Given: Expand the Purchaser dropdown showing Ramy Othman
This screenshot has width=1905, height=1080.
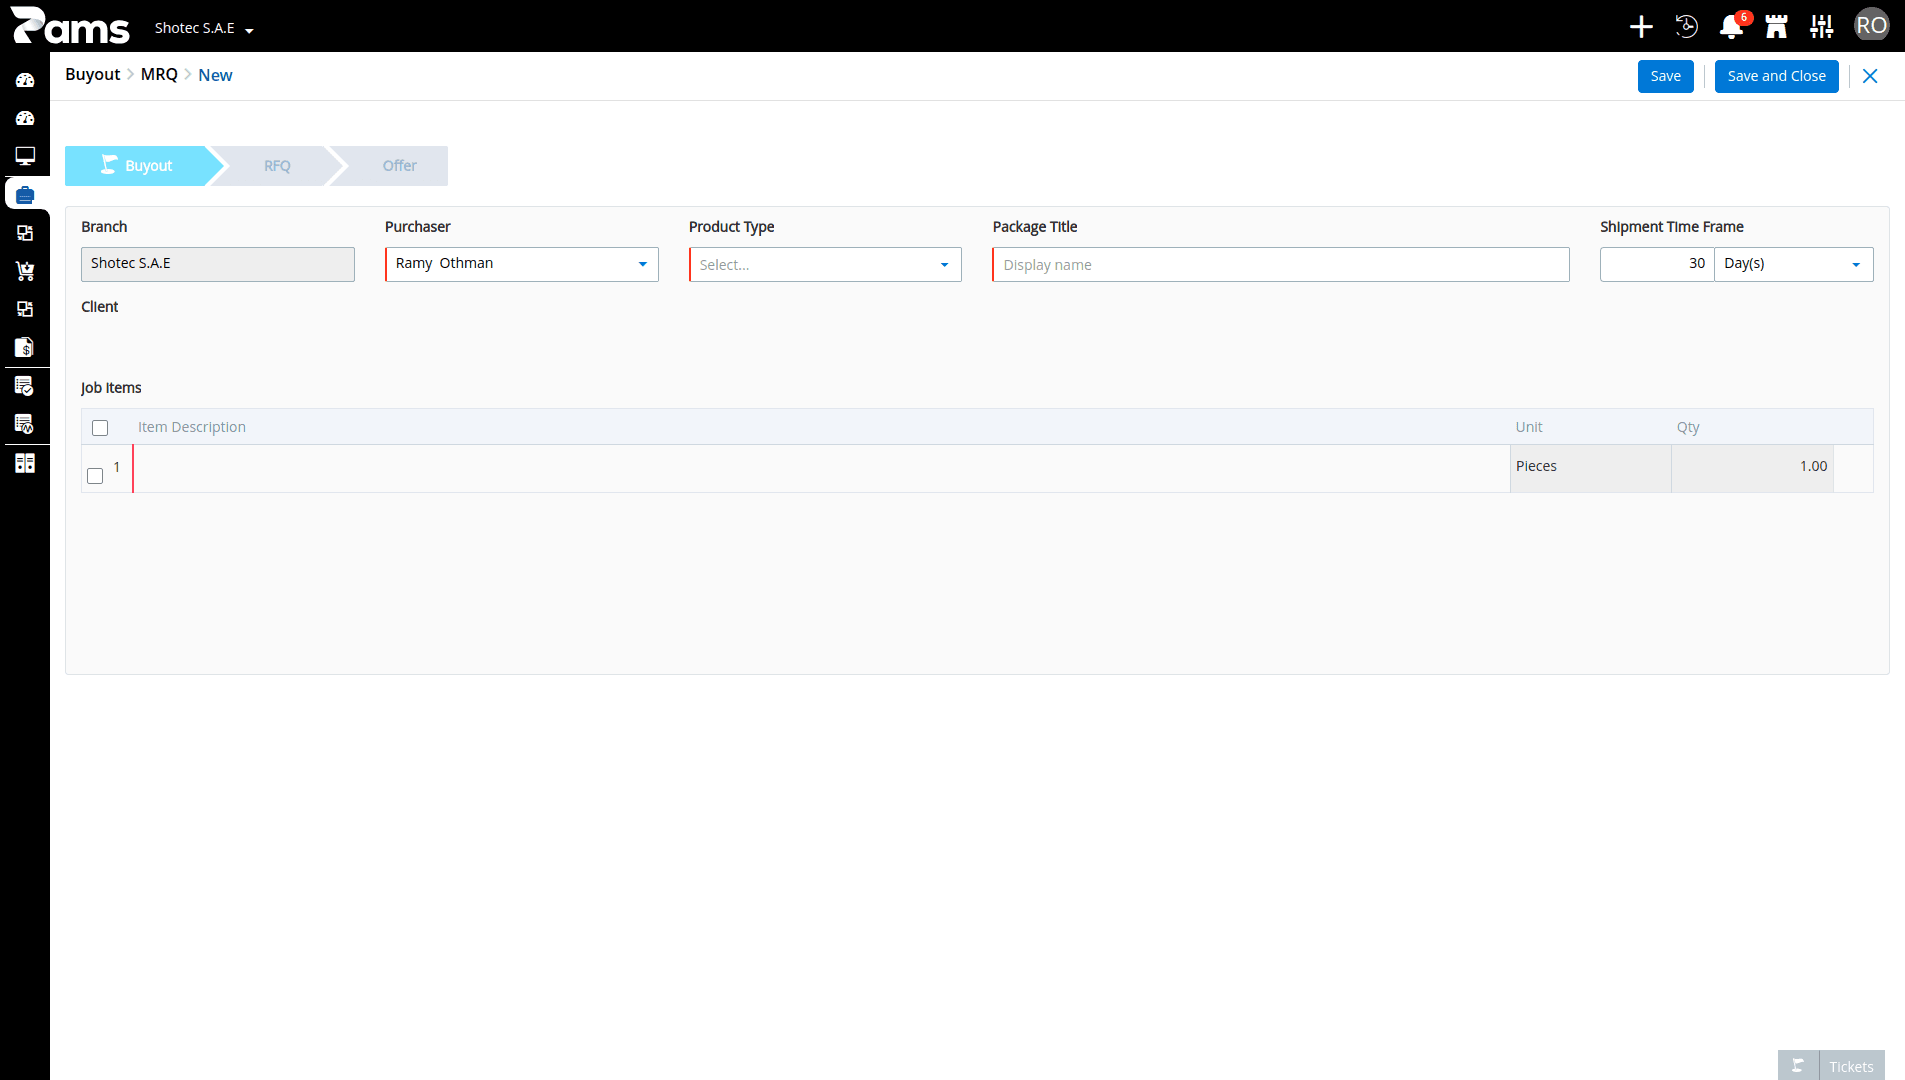Looking at the screenshot, I should click(x=522, y=264).
